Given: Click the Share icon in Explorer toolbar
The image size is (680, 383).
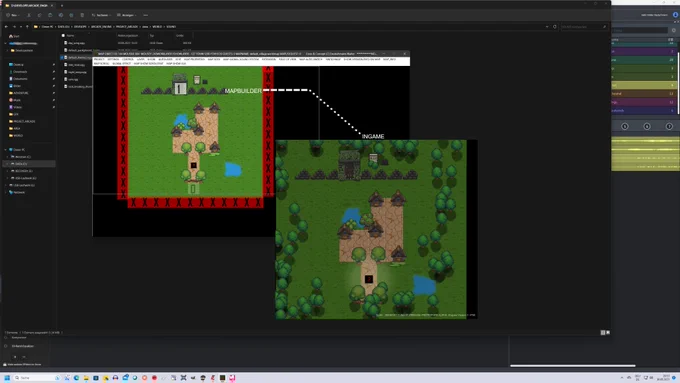Looking at the screenshot, I should point(71,15).
